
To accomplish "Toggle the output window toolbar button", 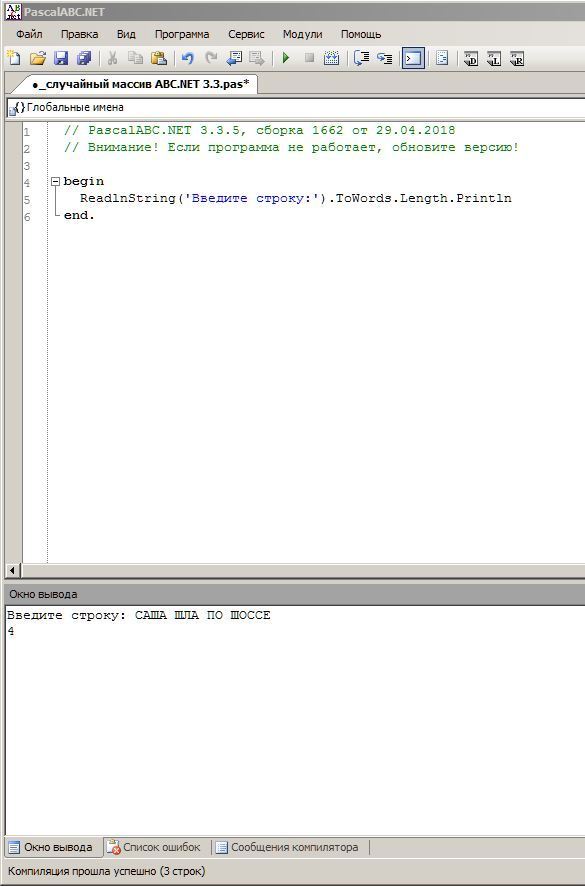I will click(x=413, y=58).
